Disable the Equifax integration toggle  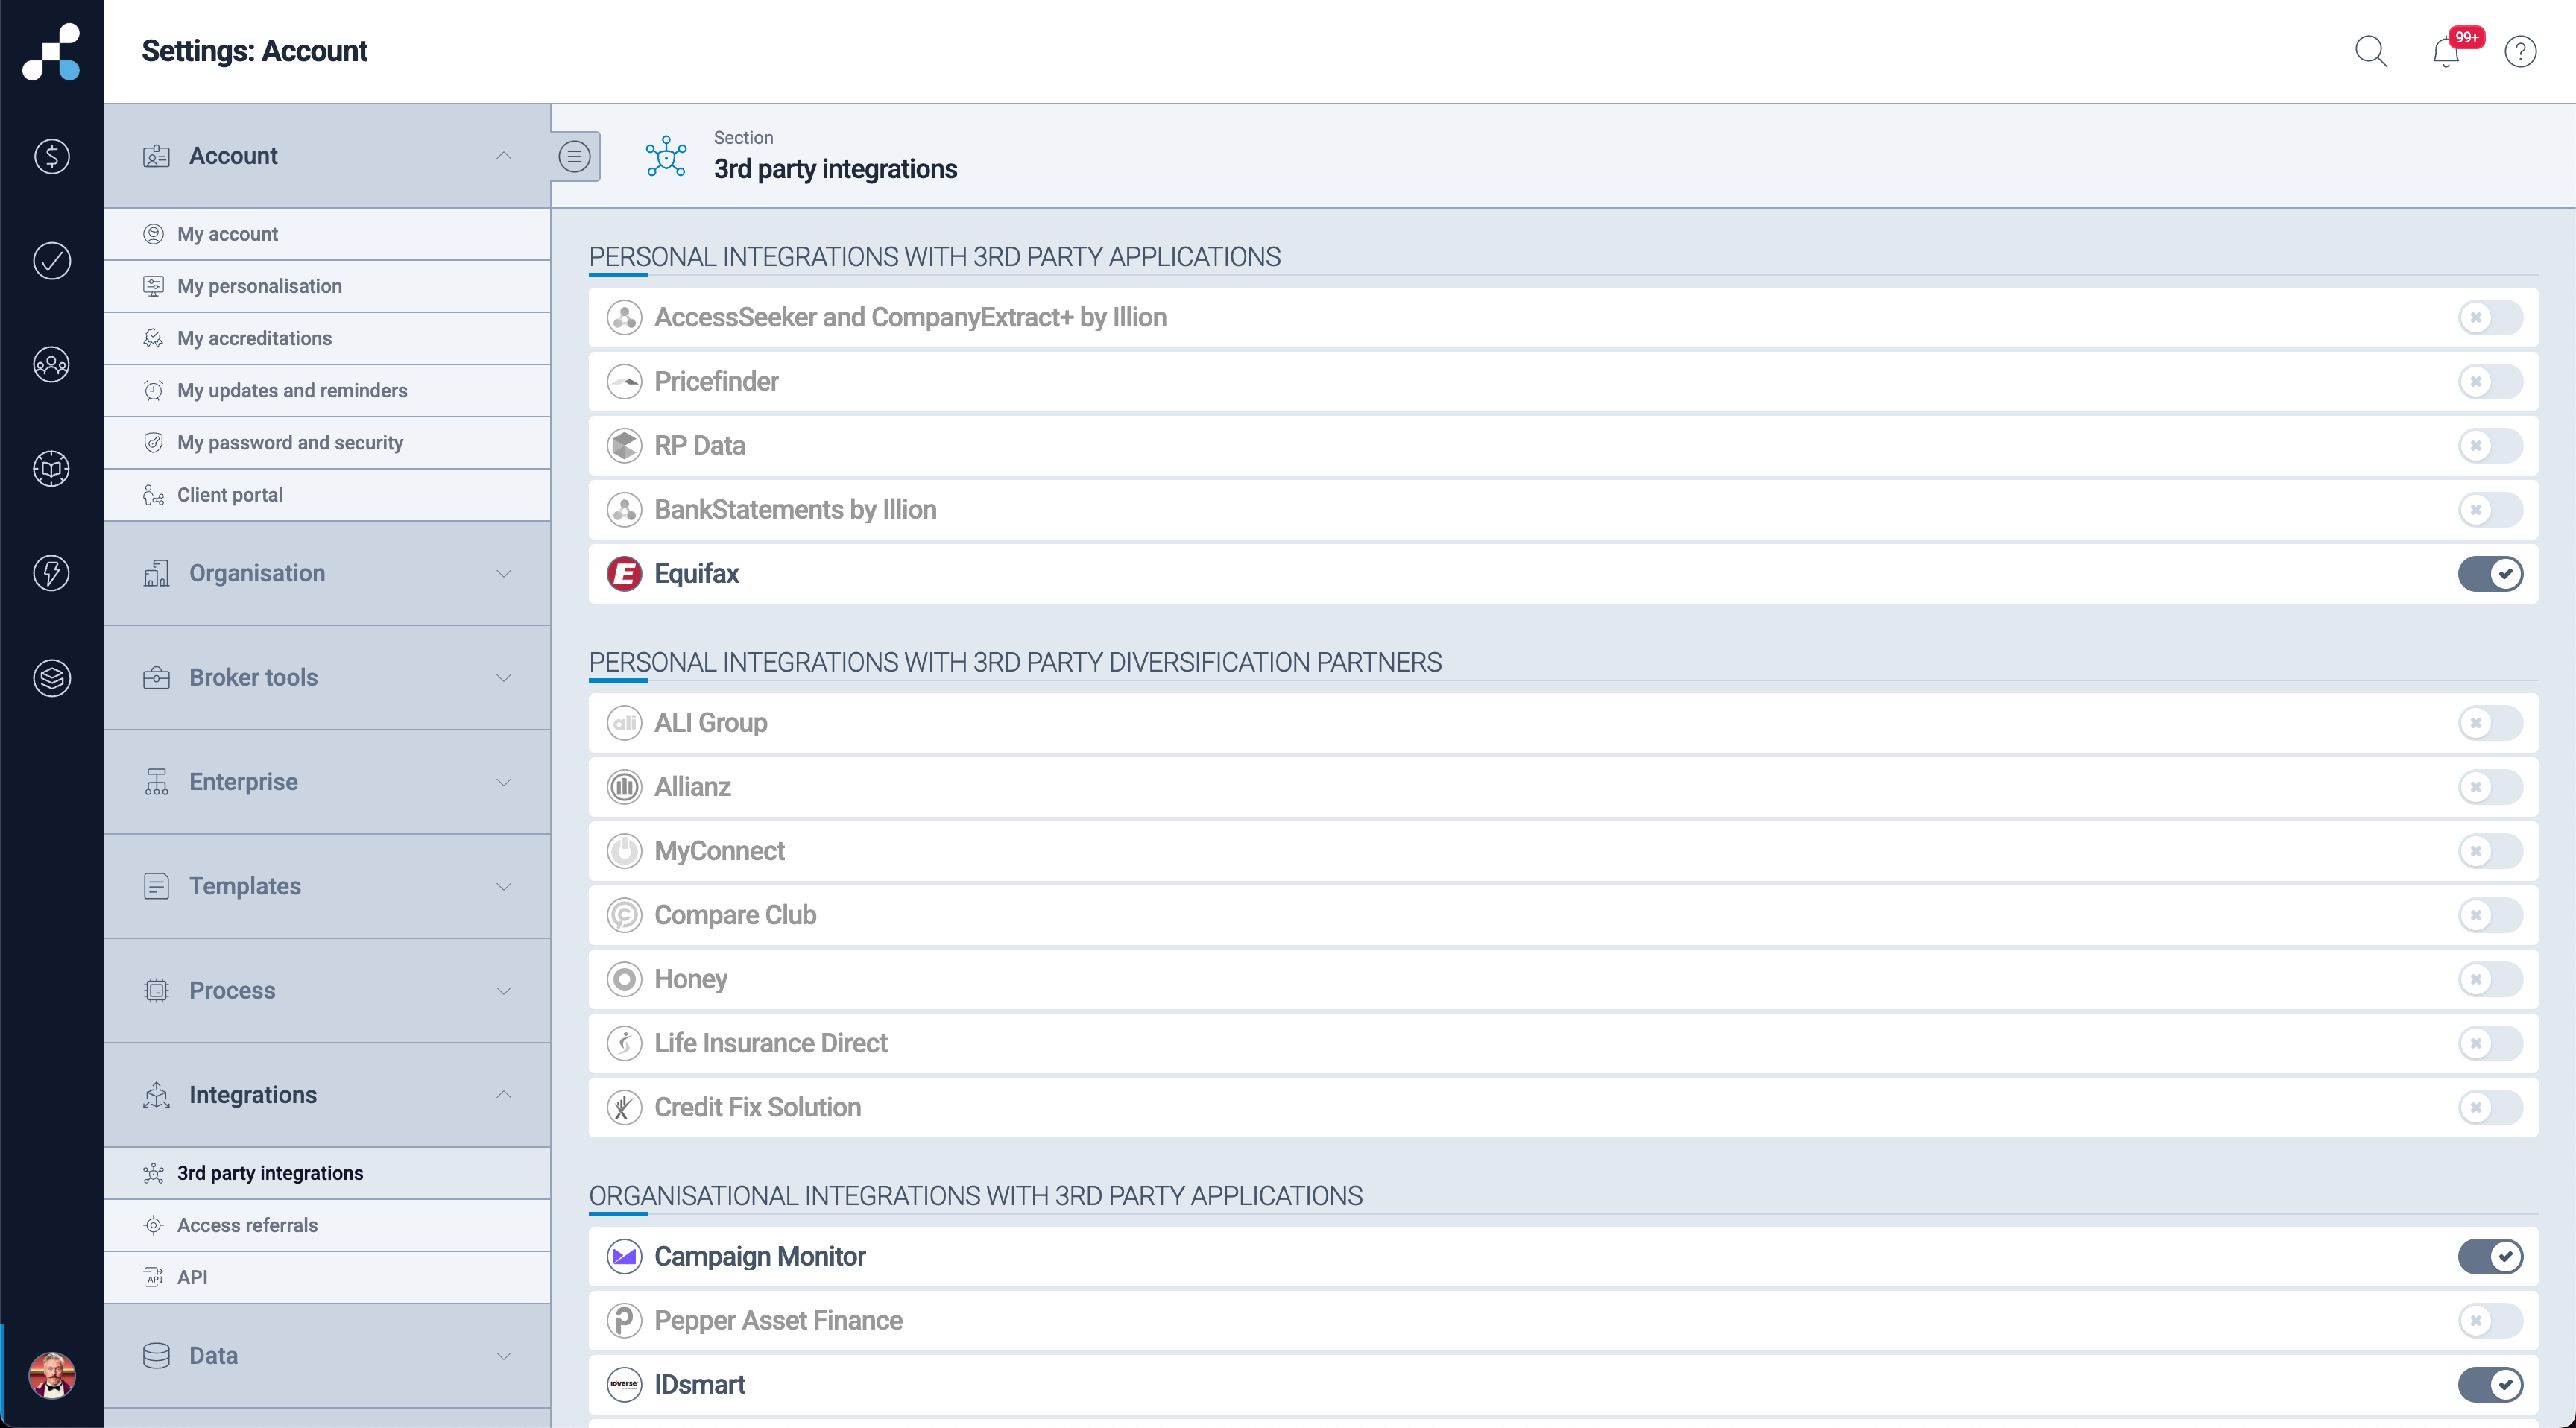point(2490,574)
